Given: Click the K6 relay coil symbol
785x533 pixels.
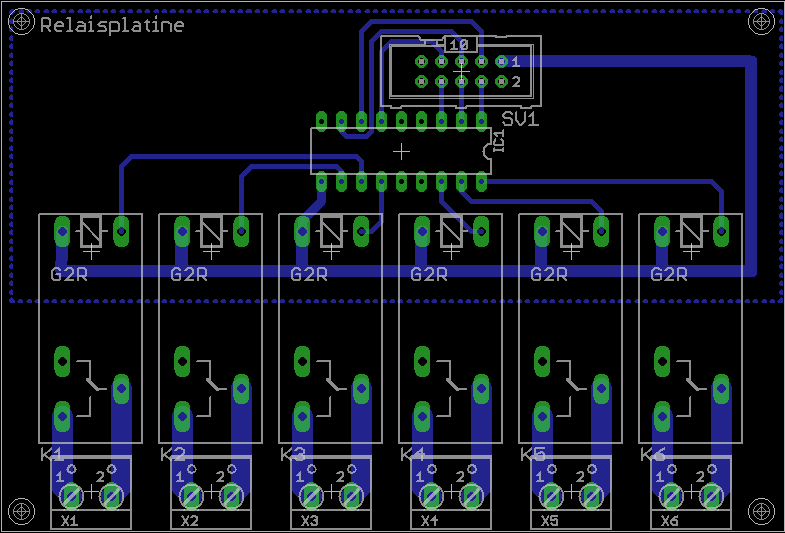Looking at the screenshot, I should [691, 232].
